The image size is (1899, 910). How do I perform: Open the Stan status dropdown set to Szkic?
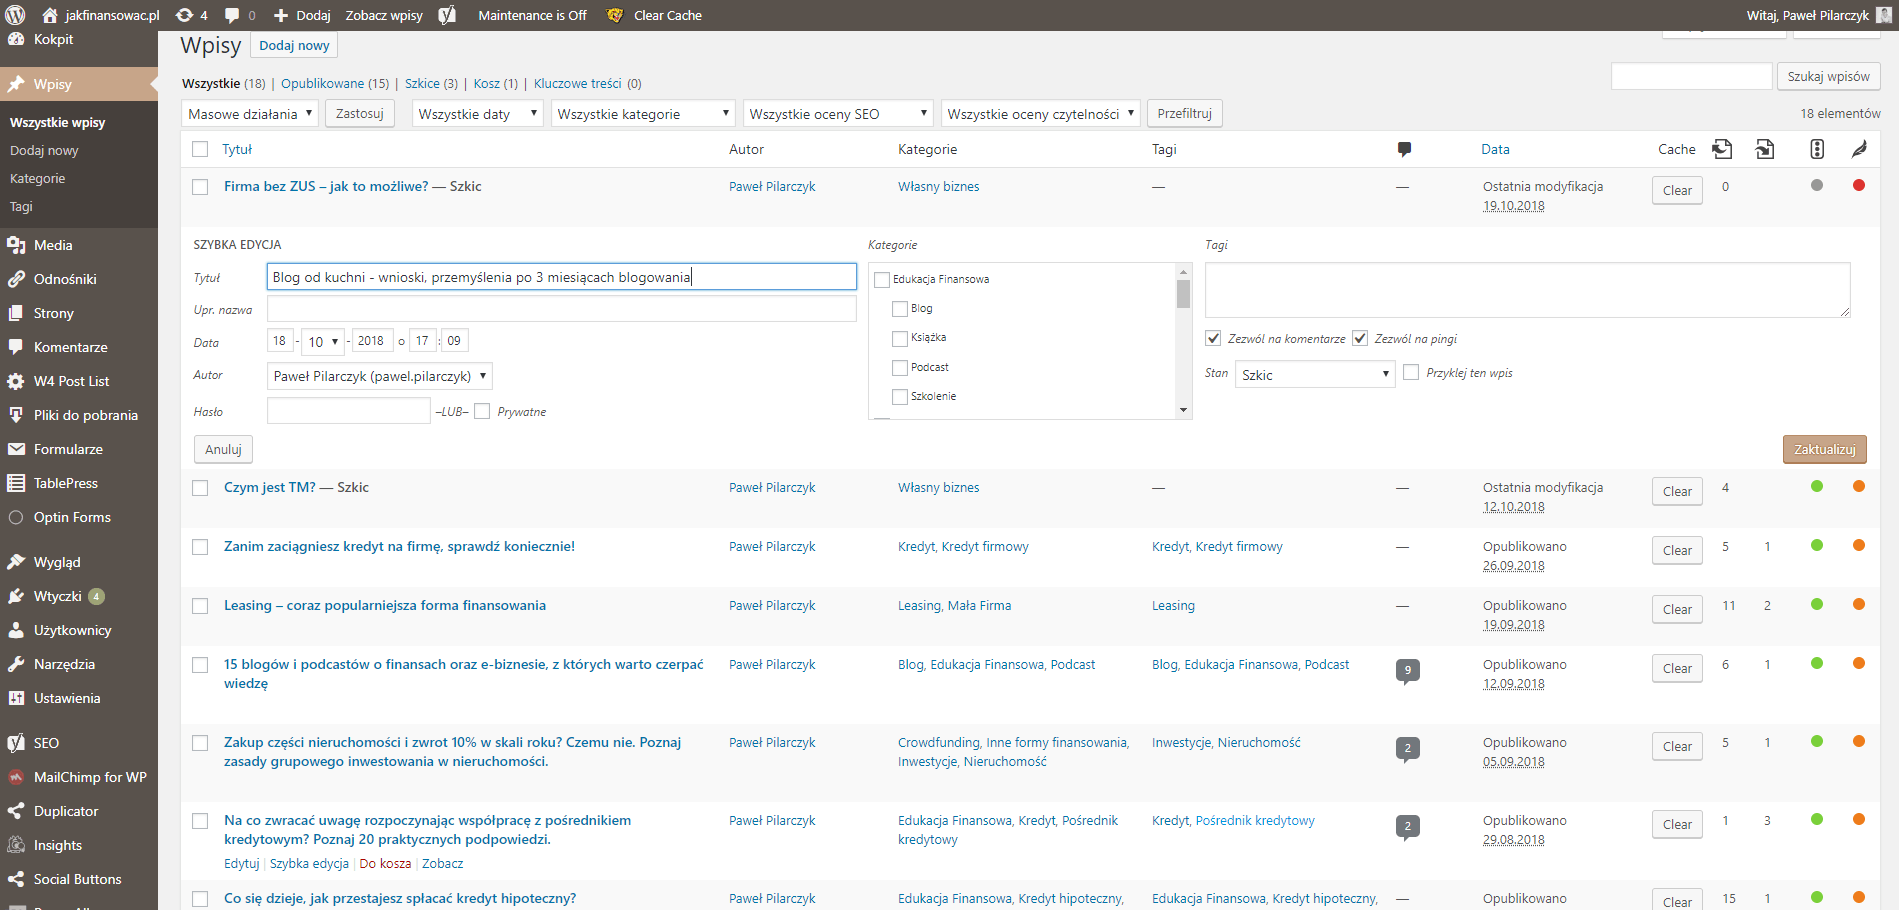coord(1314,374)
